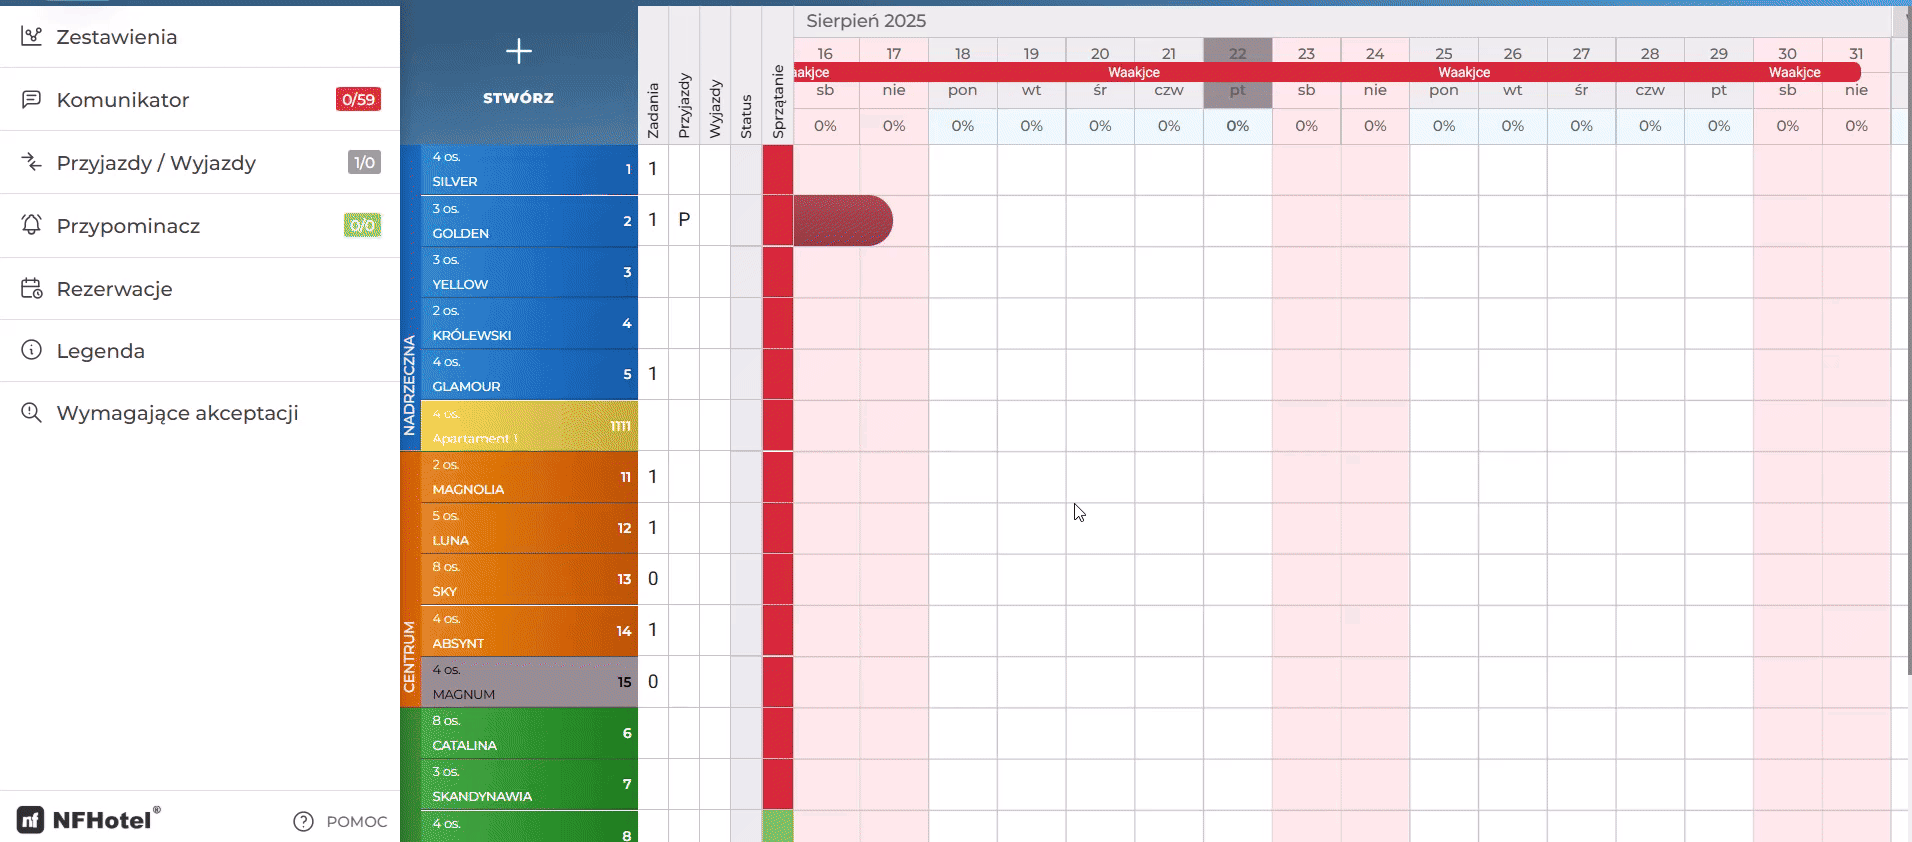Select the SKANDYNAWIA room row
This screenshot has width=1912, height=842.
[x=529, y=784]
